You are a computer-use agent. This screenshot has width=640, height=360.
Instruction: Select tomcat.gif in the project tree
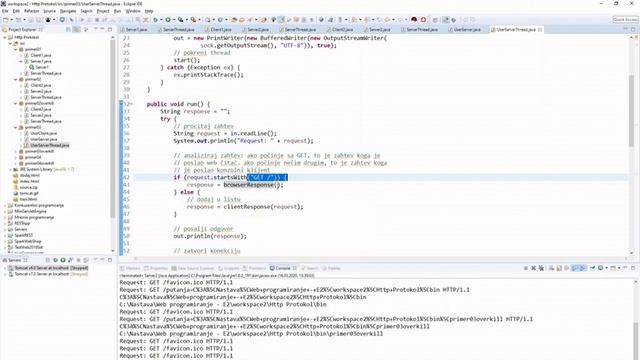click(x=29, y=193)
